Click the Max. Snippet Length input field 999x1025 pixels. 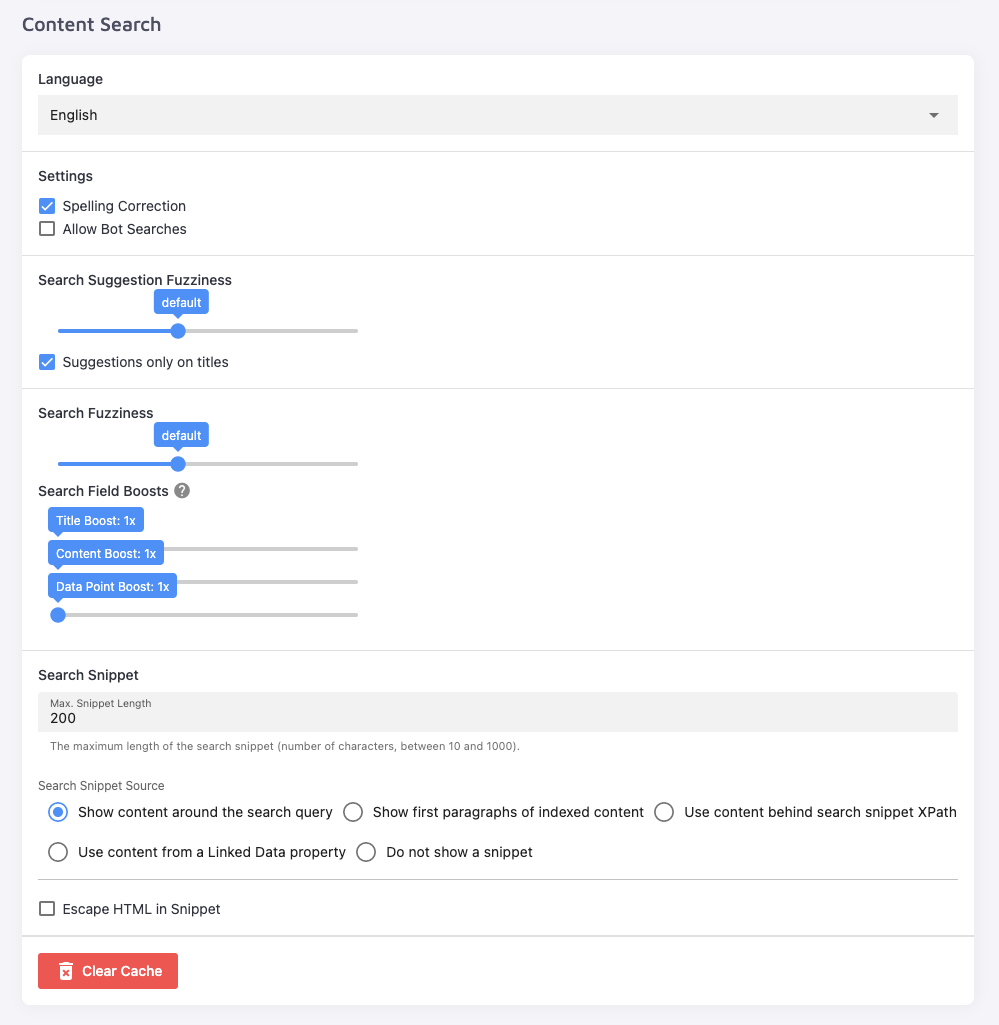point(497,718)
